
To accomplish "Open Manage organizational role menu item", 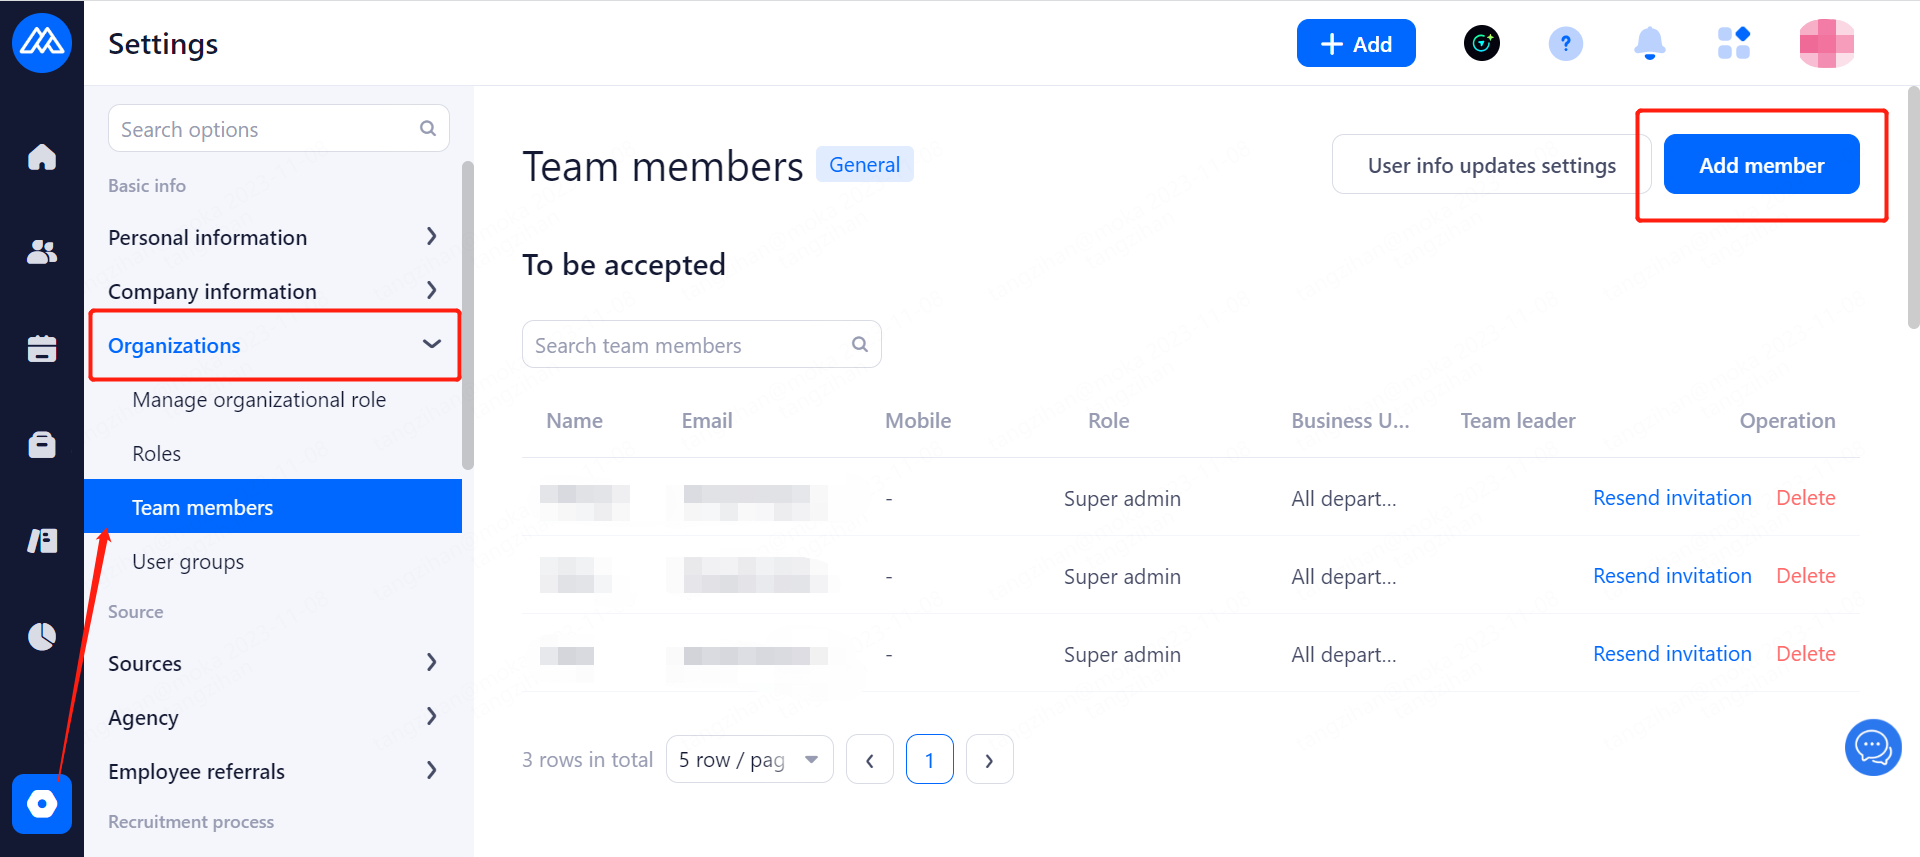I will click(259, 399).
